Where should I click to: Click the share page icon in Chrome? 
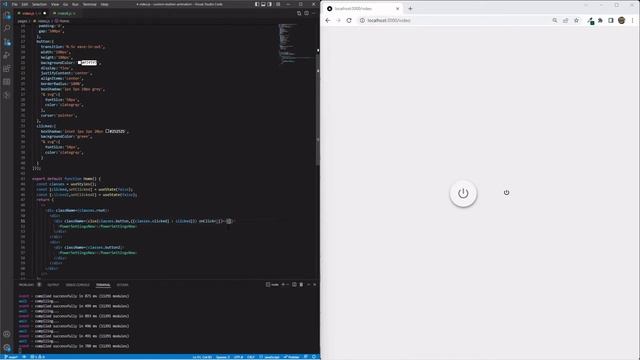pos(565,20)
